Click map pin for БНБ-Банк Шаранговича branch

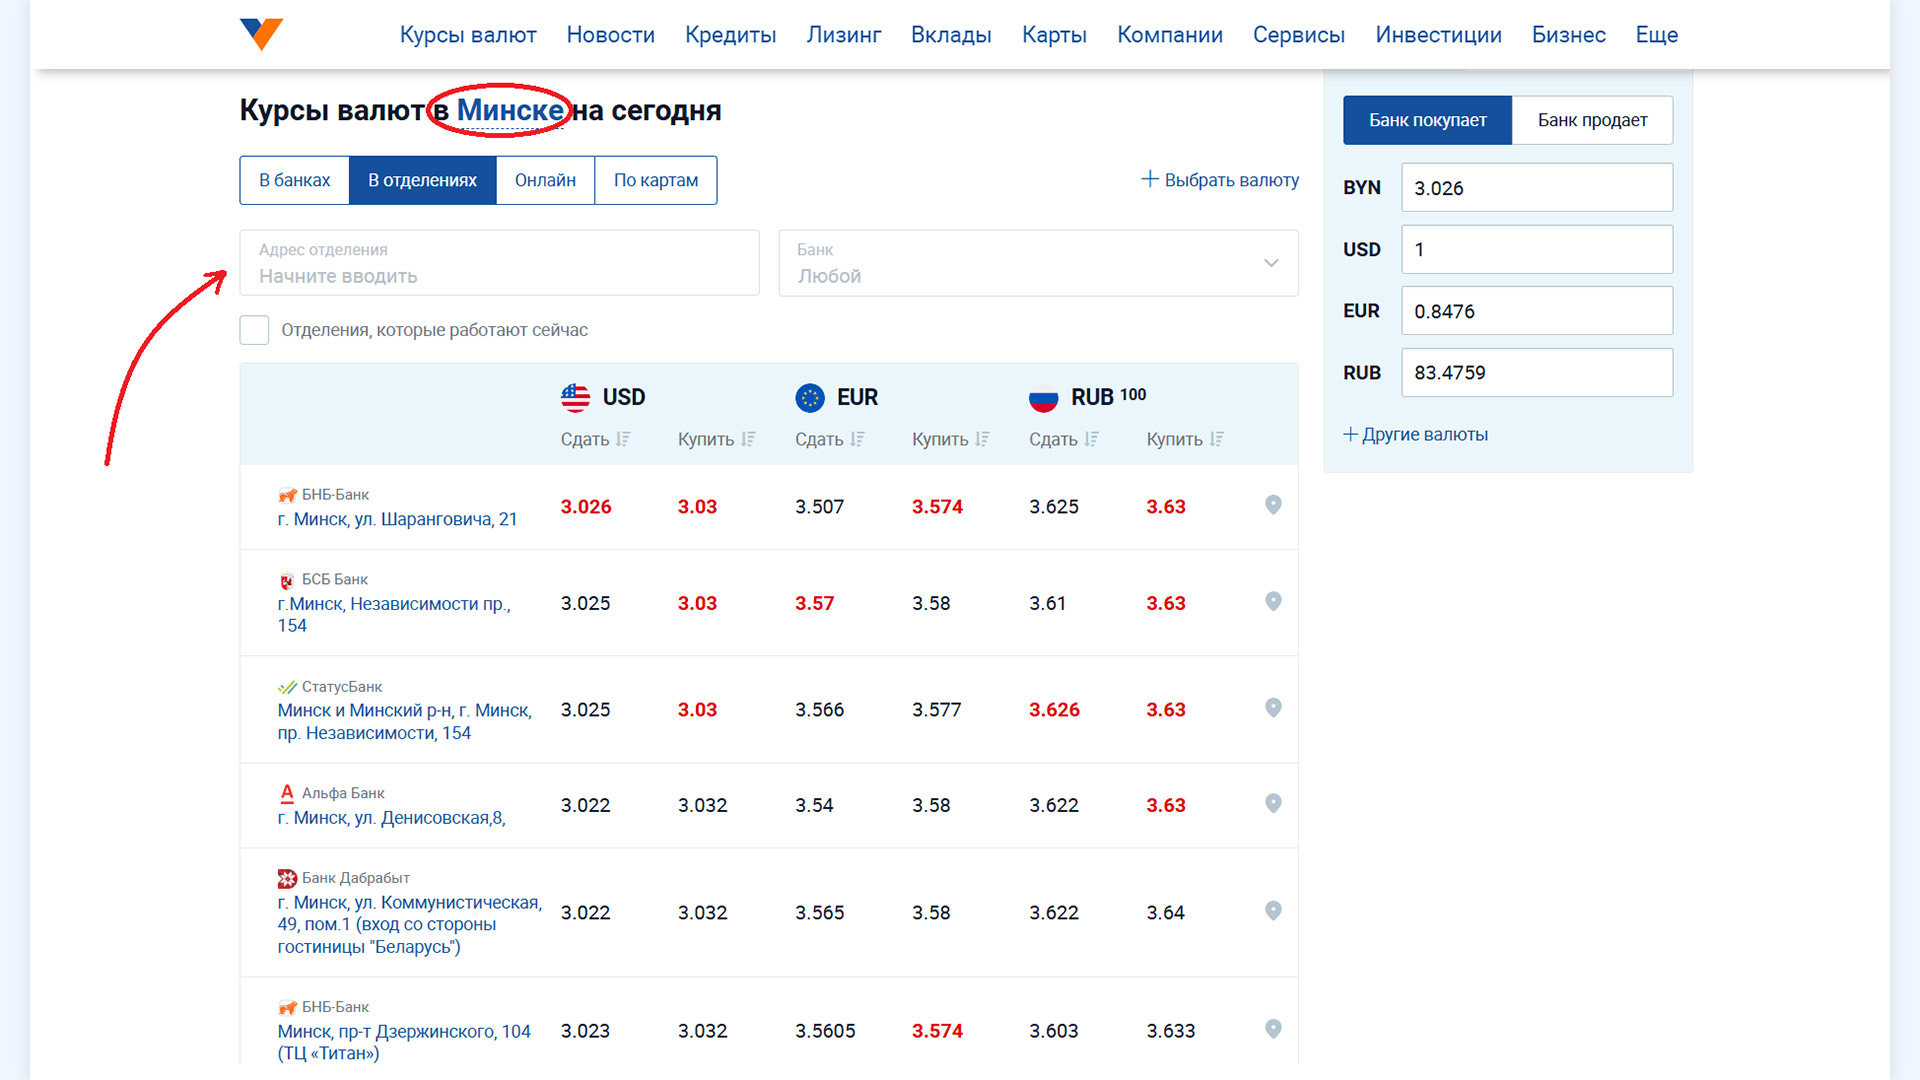[1272, 505]
